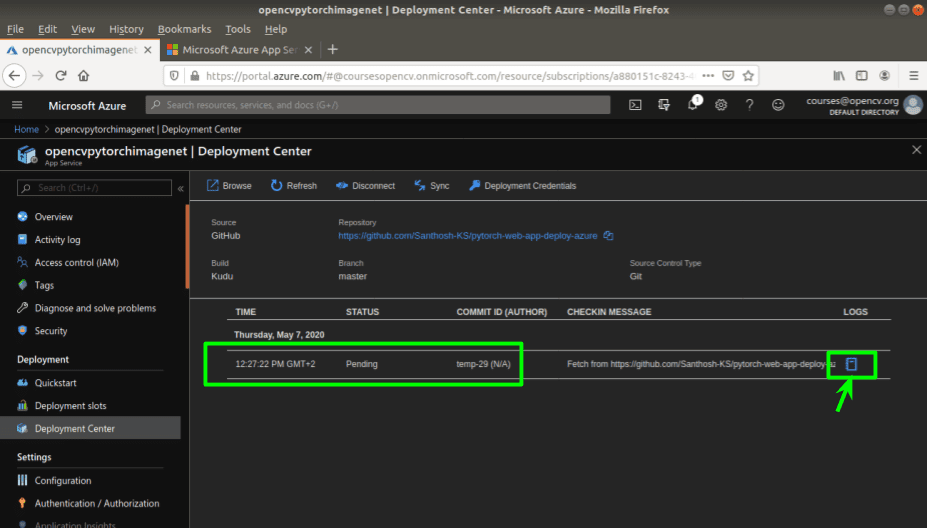This screenshot has height=528, width=927.
Task: Refresh the deployment list
Action: coord(294,186)
